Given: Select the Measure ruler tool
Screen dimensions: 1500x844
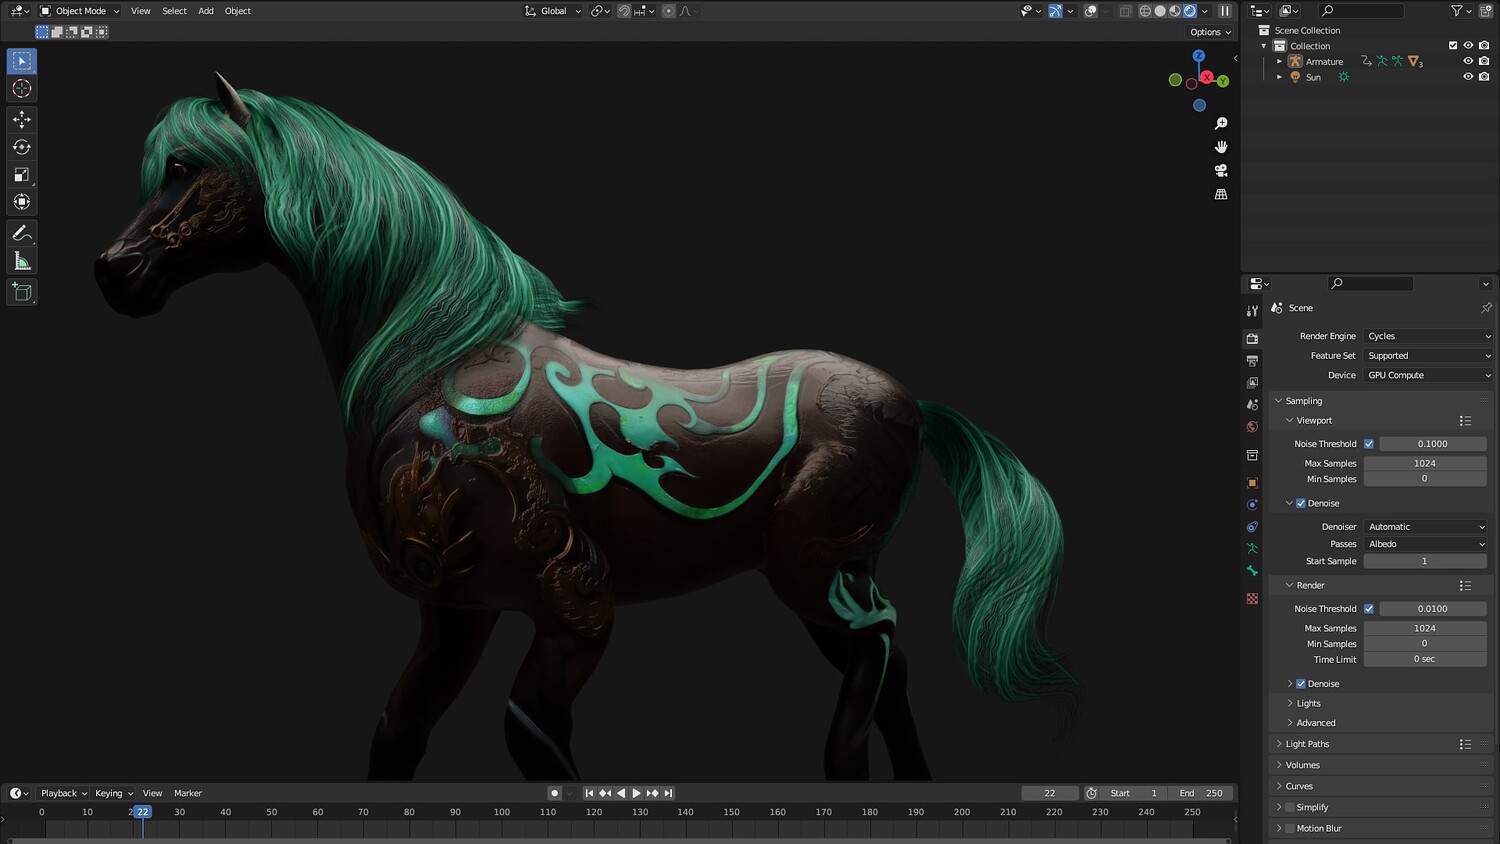Looking at the screenshot, I should [22, 262].
